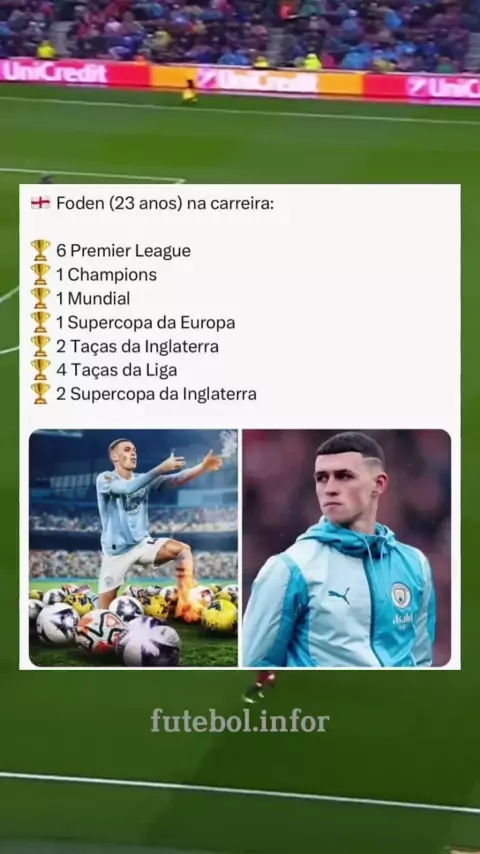Viewport: 480px width, 854px height.
Task: Click the futebol.infor watermark text
Action: point(240,721)
